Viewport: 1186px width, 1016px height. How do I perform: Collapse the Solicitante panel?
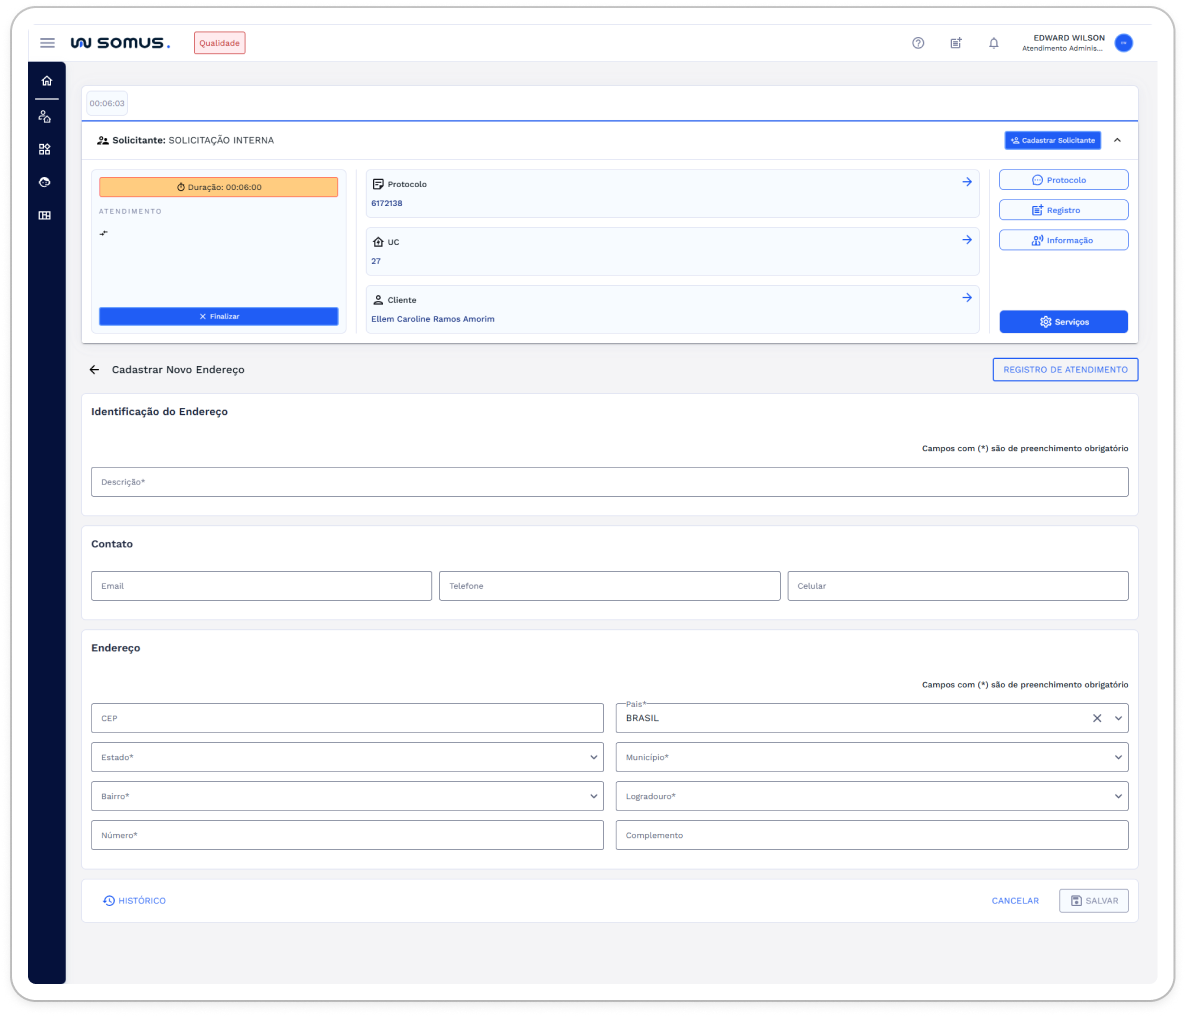pyautogui.click(x=1117, y=141)
